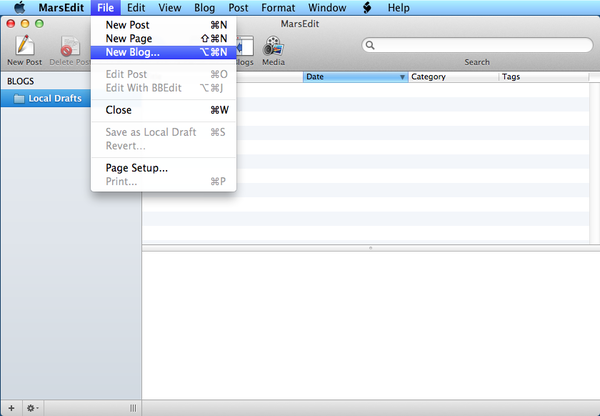Choose Close from the File menu
This screenshot has height=416, width=600.
163,110
